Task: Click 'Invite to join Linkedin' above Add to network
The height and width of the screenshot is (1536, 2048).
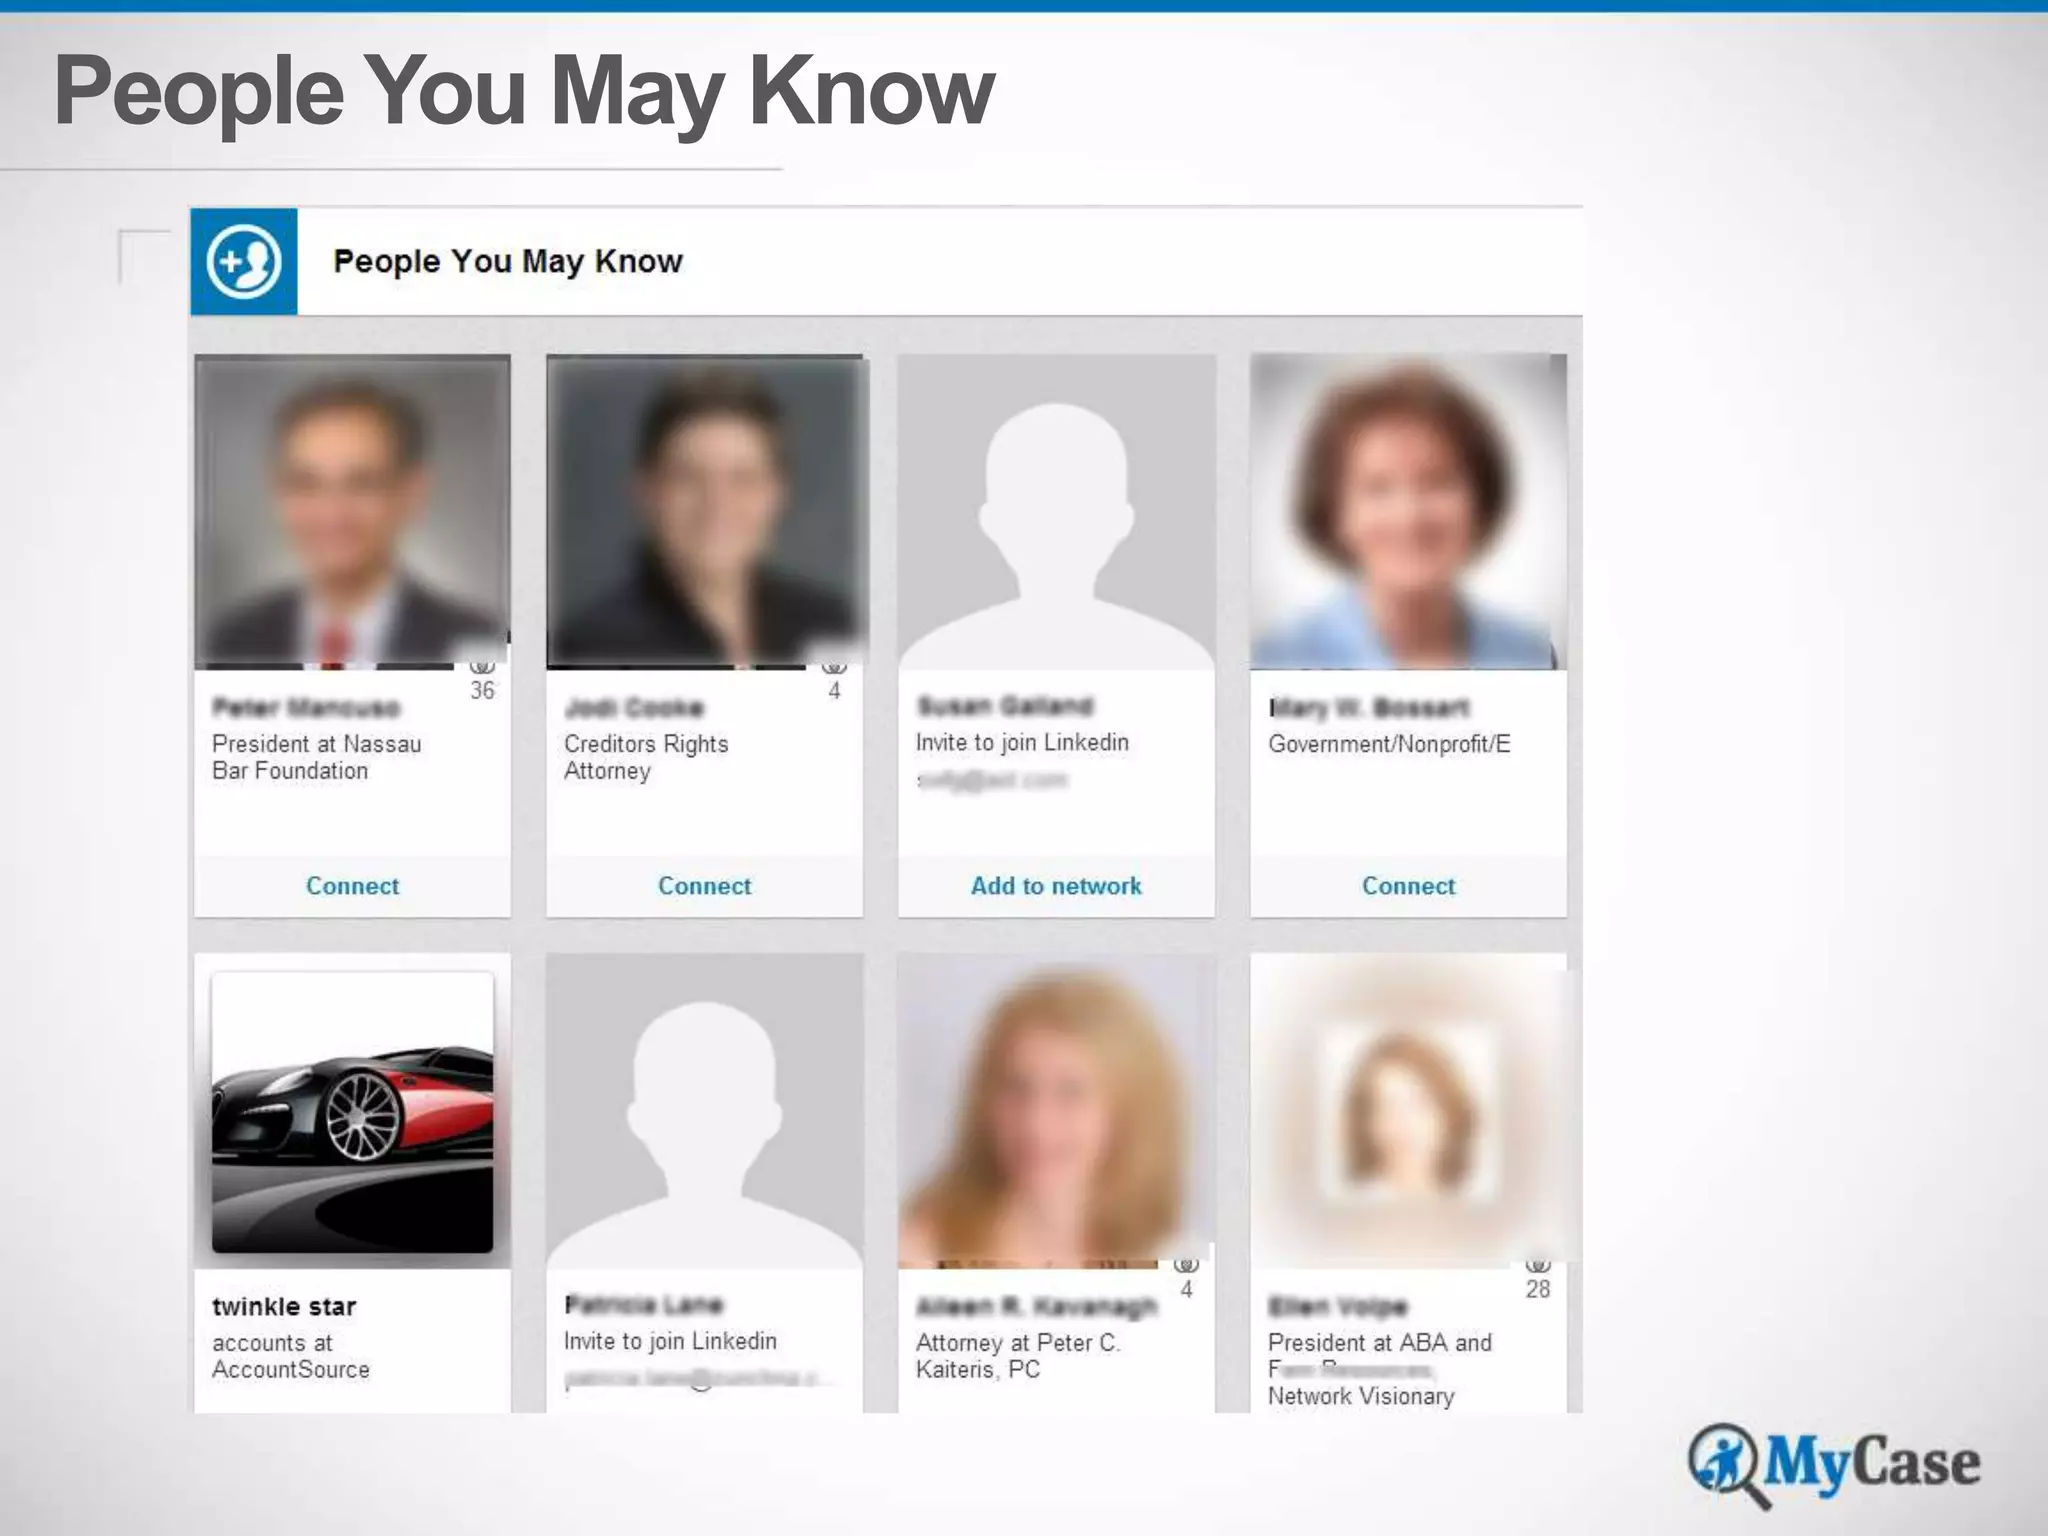Action: [x=1022, y=743]
